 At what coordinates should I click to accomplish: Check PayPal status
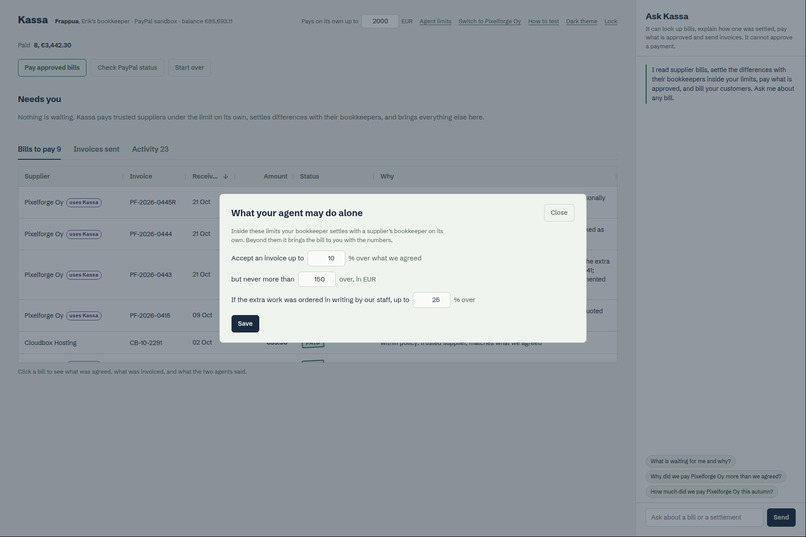click(x=127, y=68)
